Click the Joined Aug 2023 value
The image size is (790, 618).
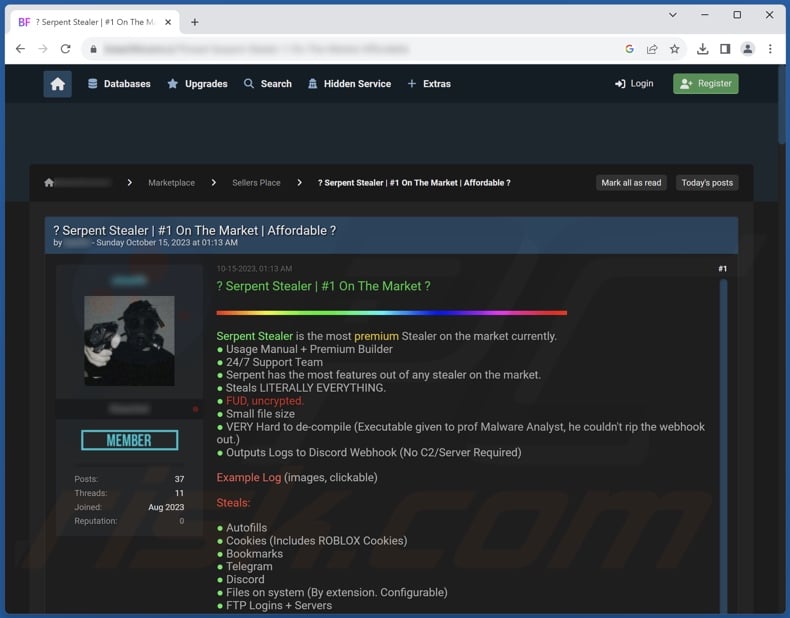point(166,507)
